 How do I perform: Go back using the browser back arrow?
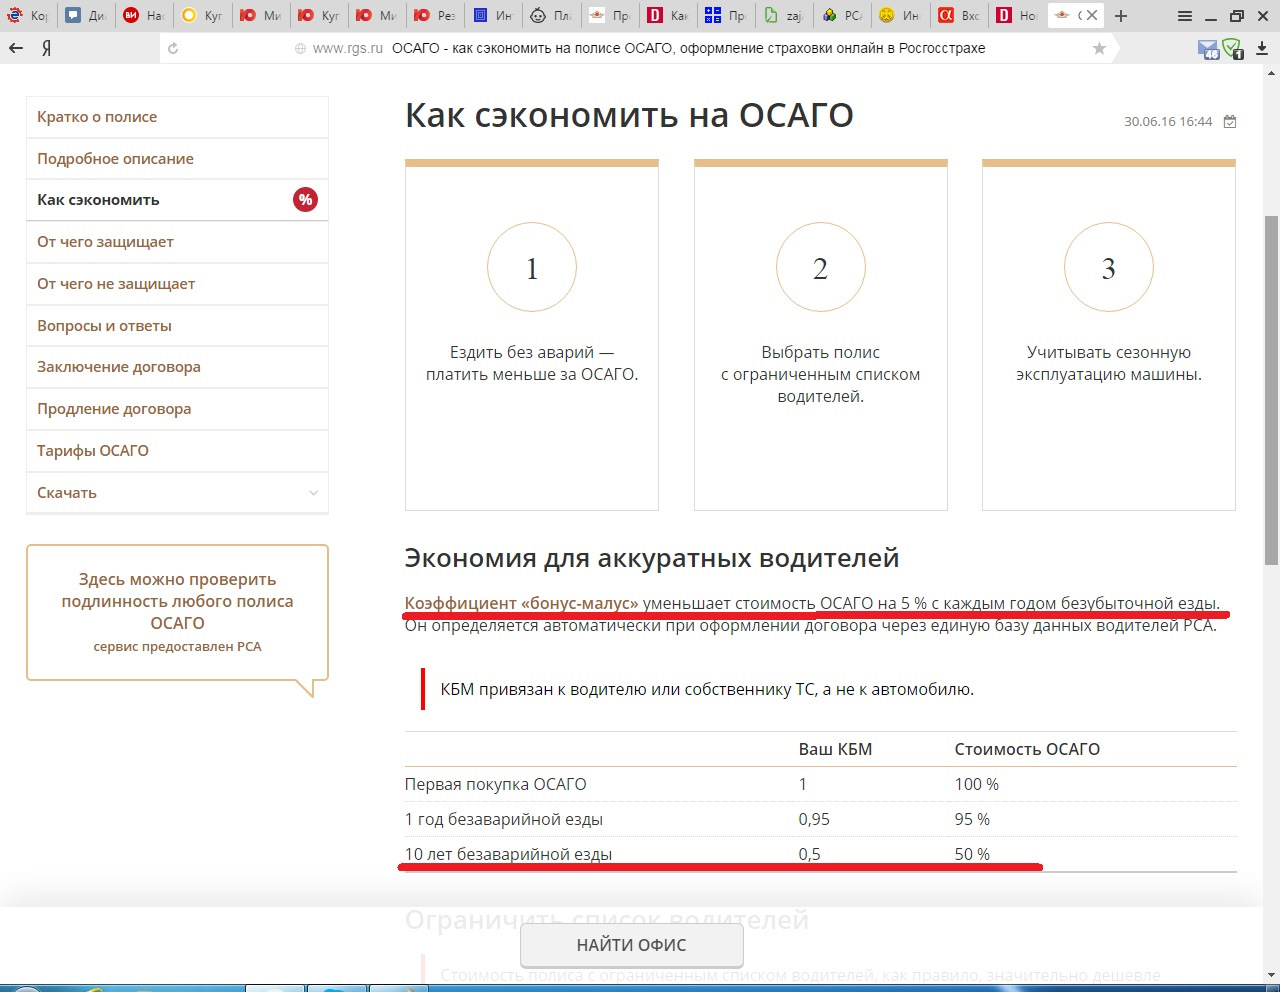pos(16,48)
